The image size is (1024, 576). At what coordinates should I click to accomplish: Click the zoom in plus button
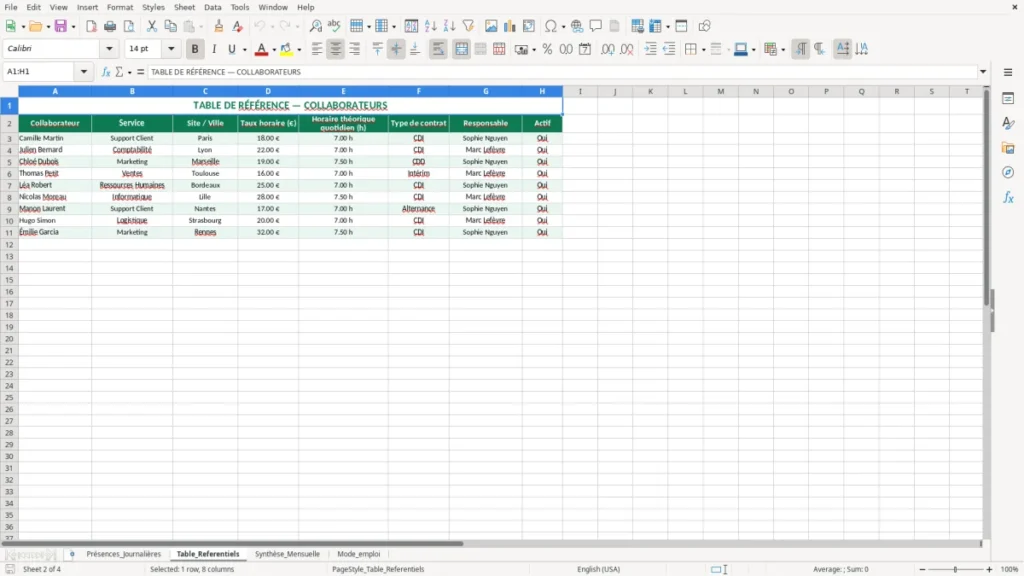(x=989, y=569)
